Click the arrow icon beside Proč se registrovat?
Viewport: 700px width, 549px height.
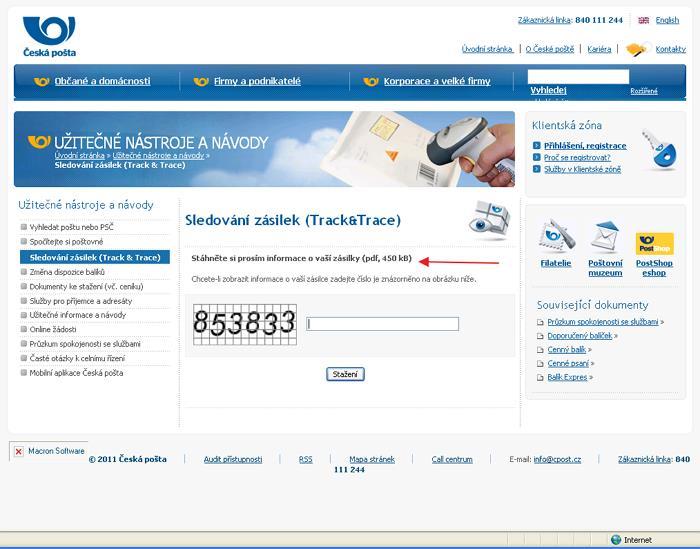pyautogui.click(x=537, y=157)
